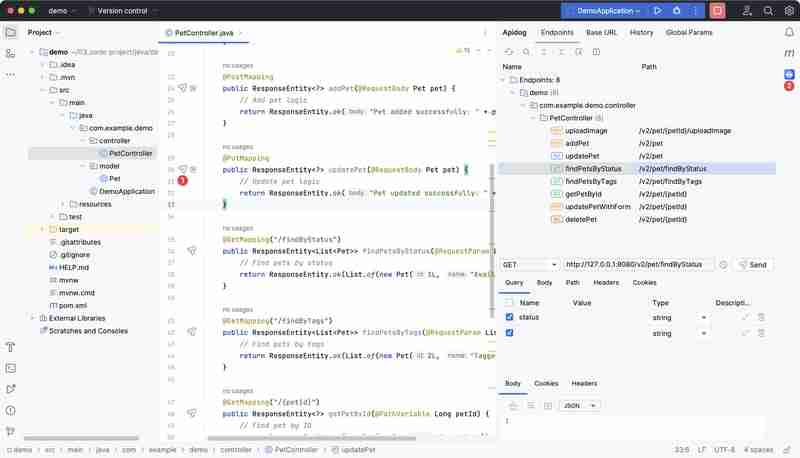Open the request Path tab

tap(572, 283)
